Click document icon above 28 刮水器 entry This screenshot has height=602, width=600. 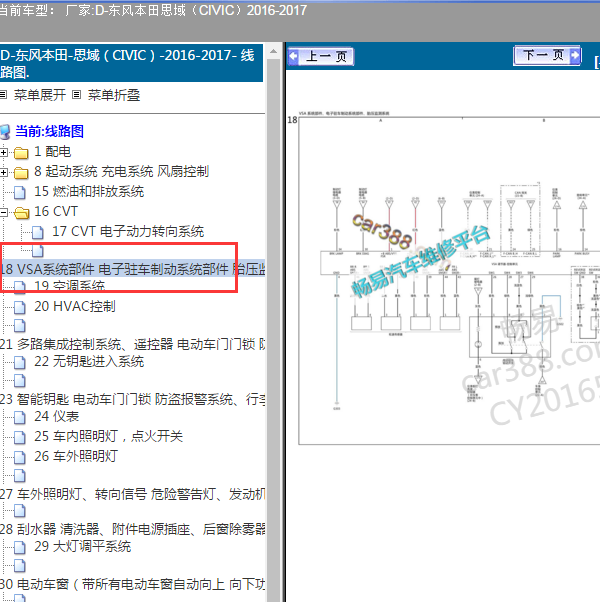pyautogui.click(x=20, y=511)
